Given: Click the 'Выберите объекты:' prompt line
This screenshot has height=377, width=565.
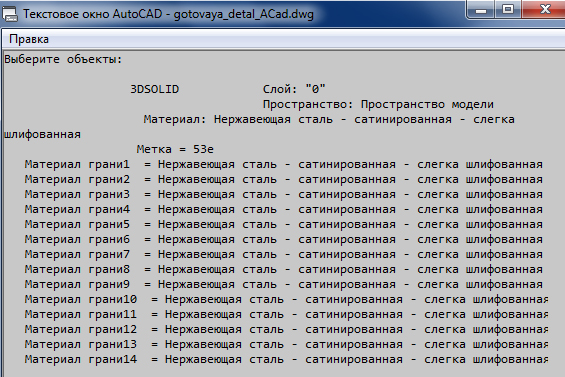Looking at the screenshot, I should click(x=63, y=59).
